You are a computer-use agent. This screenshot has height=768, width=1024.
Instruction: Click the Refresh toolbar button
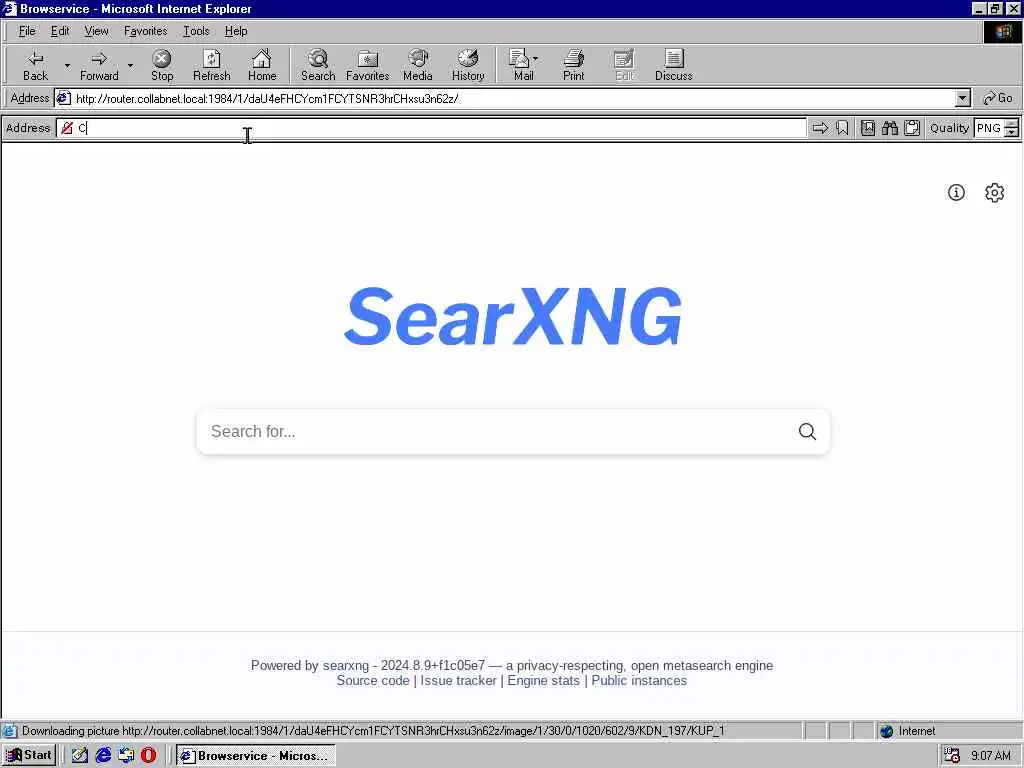(212, 65)
